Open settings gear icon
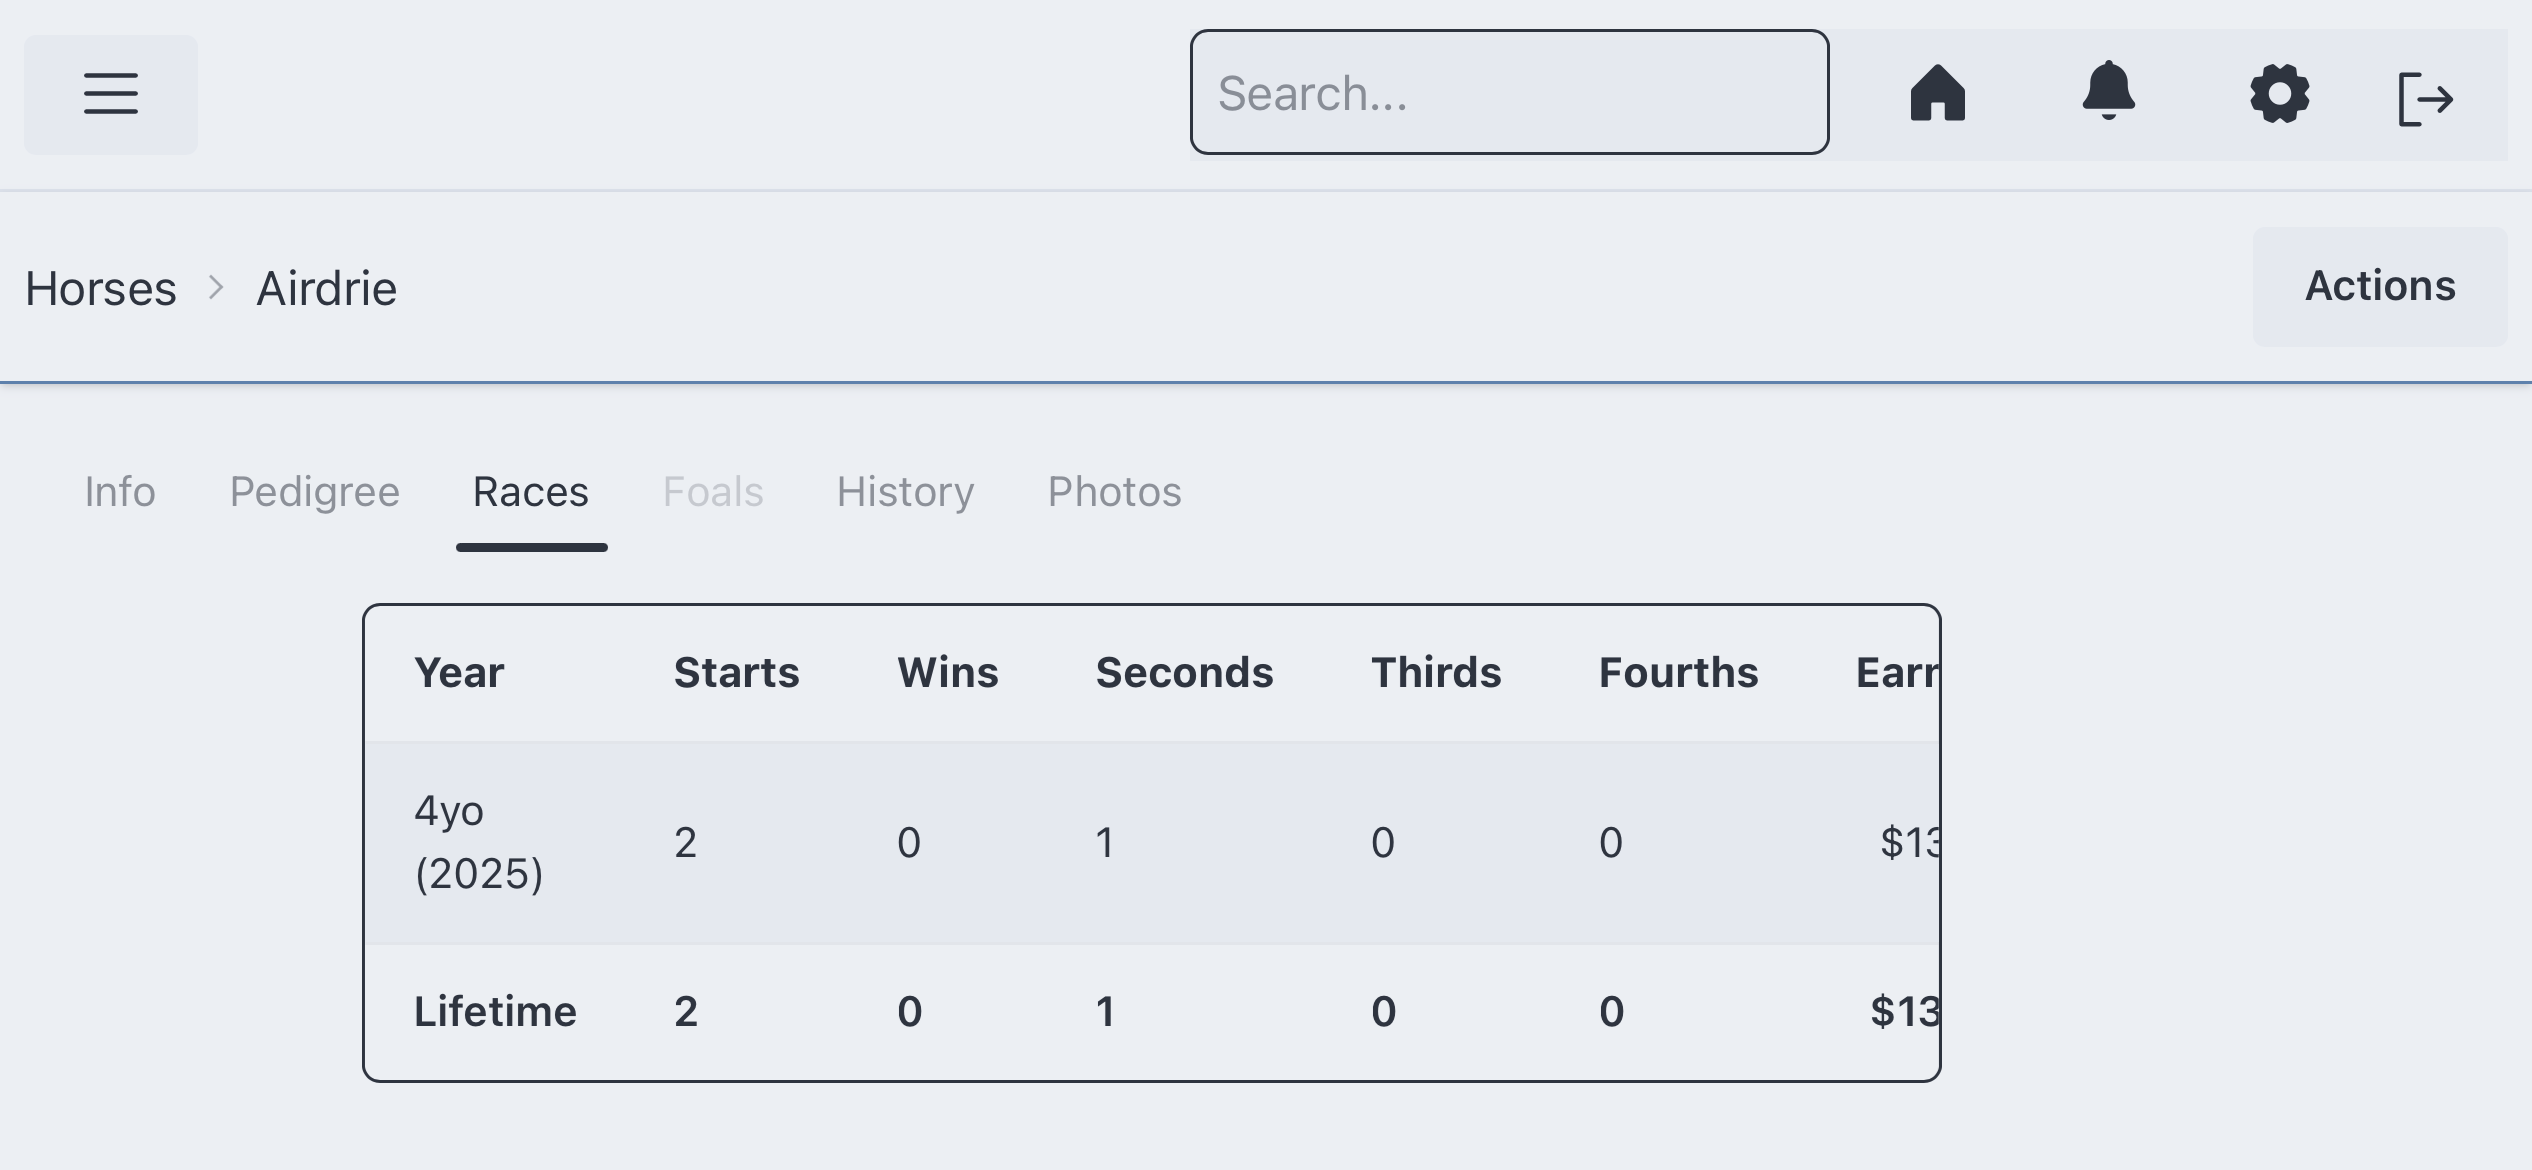The width and height of the screenshot is (2532, 1170). [x=2279, y=94]
